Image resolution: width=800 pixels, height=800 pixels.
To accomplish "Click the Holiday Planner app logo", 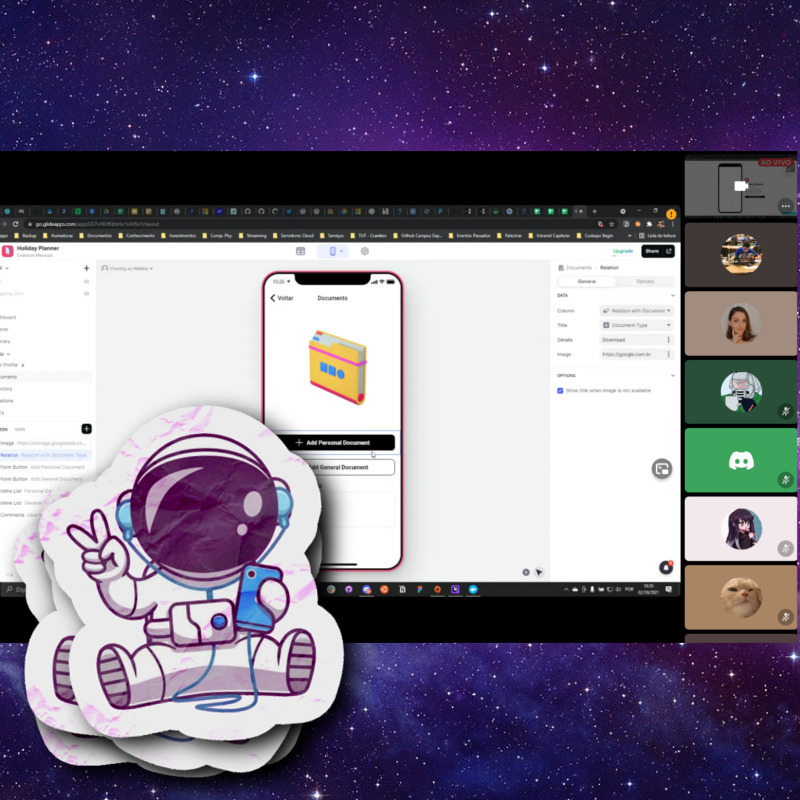I will point(7,252).
